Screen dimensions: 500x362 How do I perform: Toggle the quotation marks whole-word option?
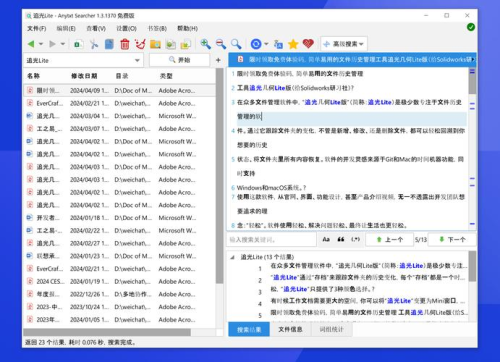(341, 239)
